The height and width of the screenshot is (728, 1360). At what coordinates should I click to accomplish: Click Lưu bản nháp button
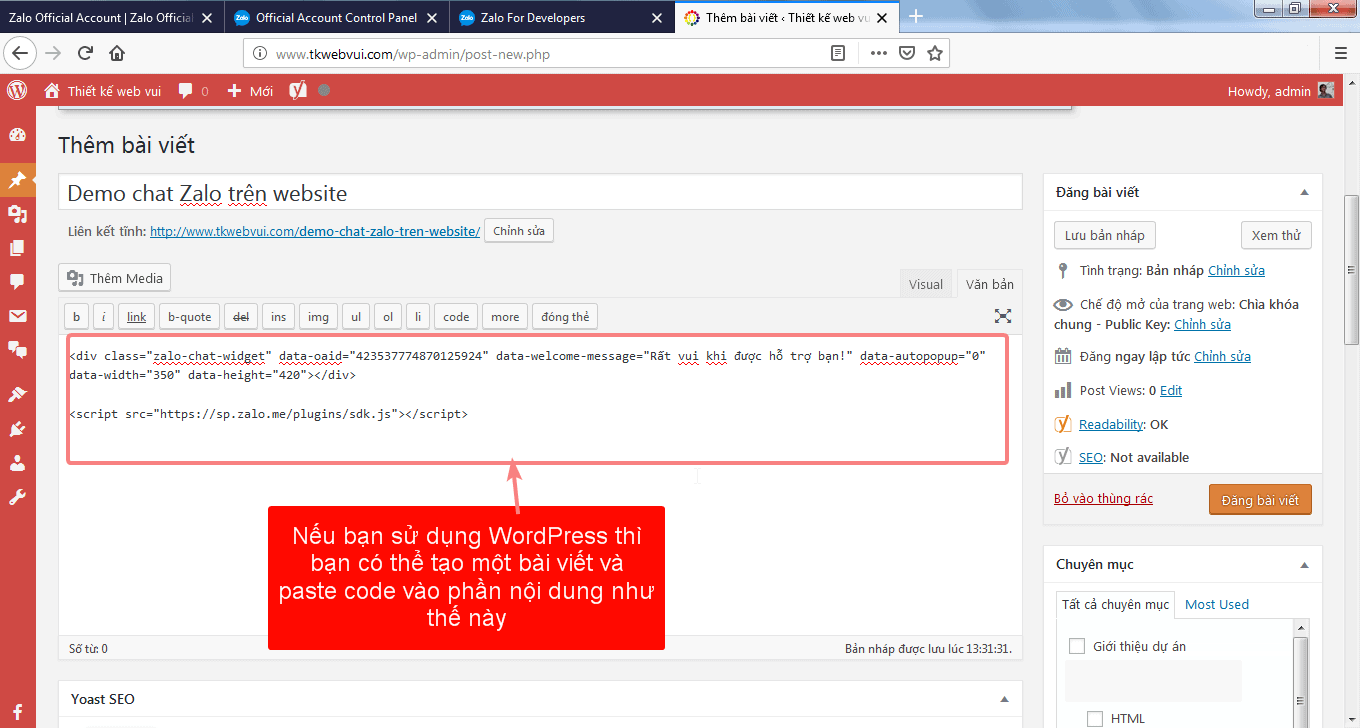coord(1104,235)
